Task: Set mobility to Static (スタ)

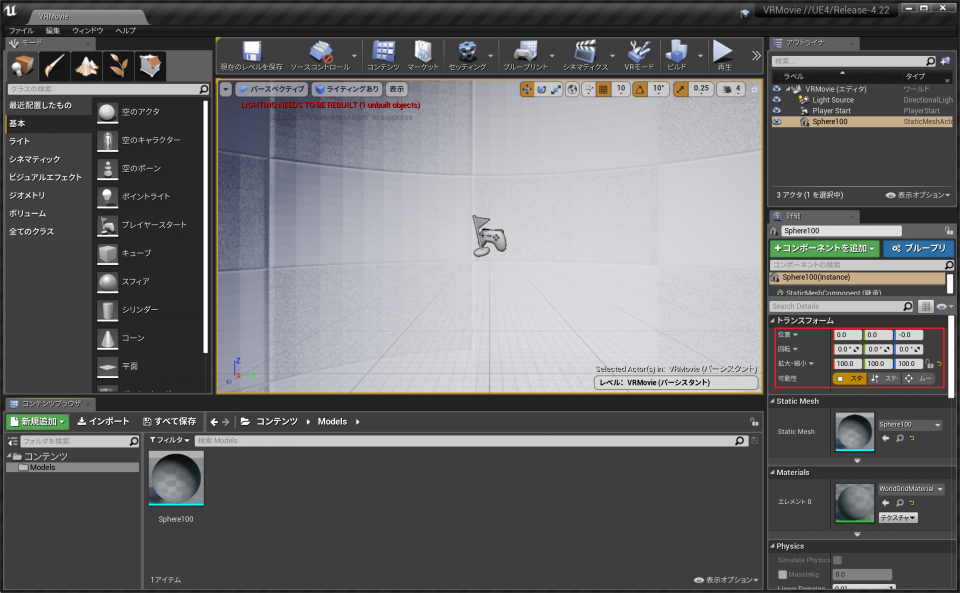Action: [850, 379]
